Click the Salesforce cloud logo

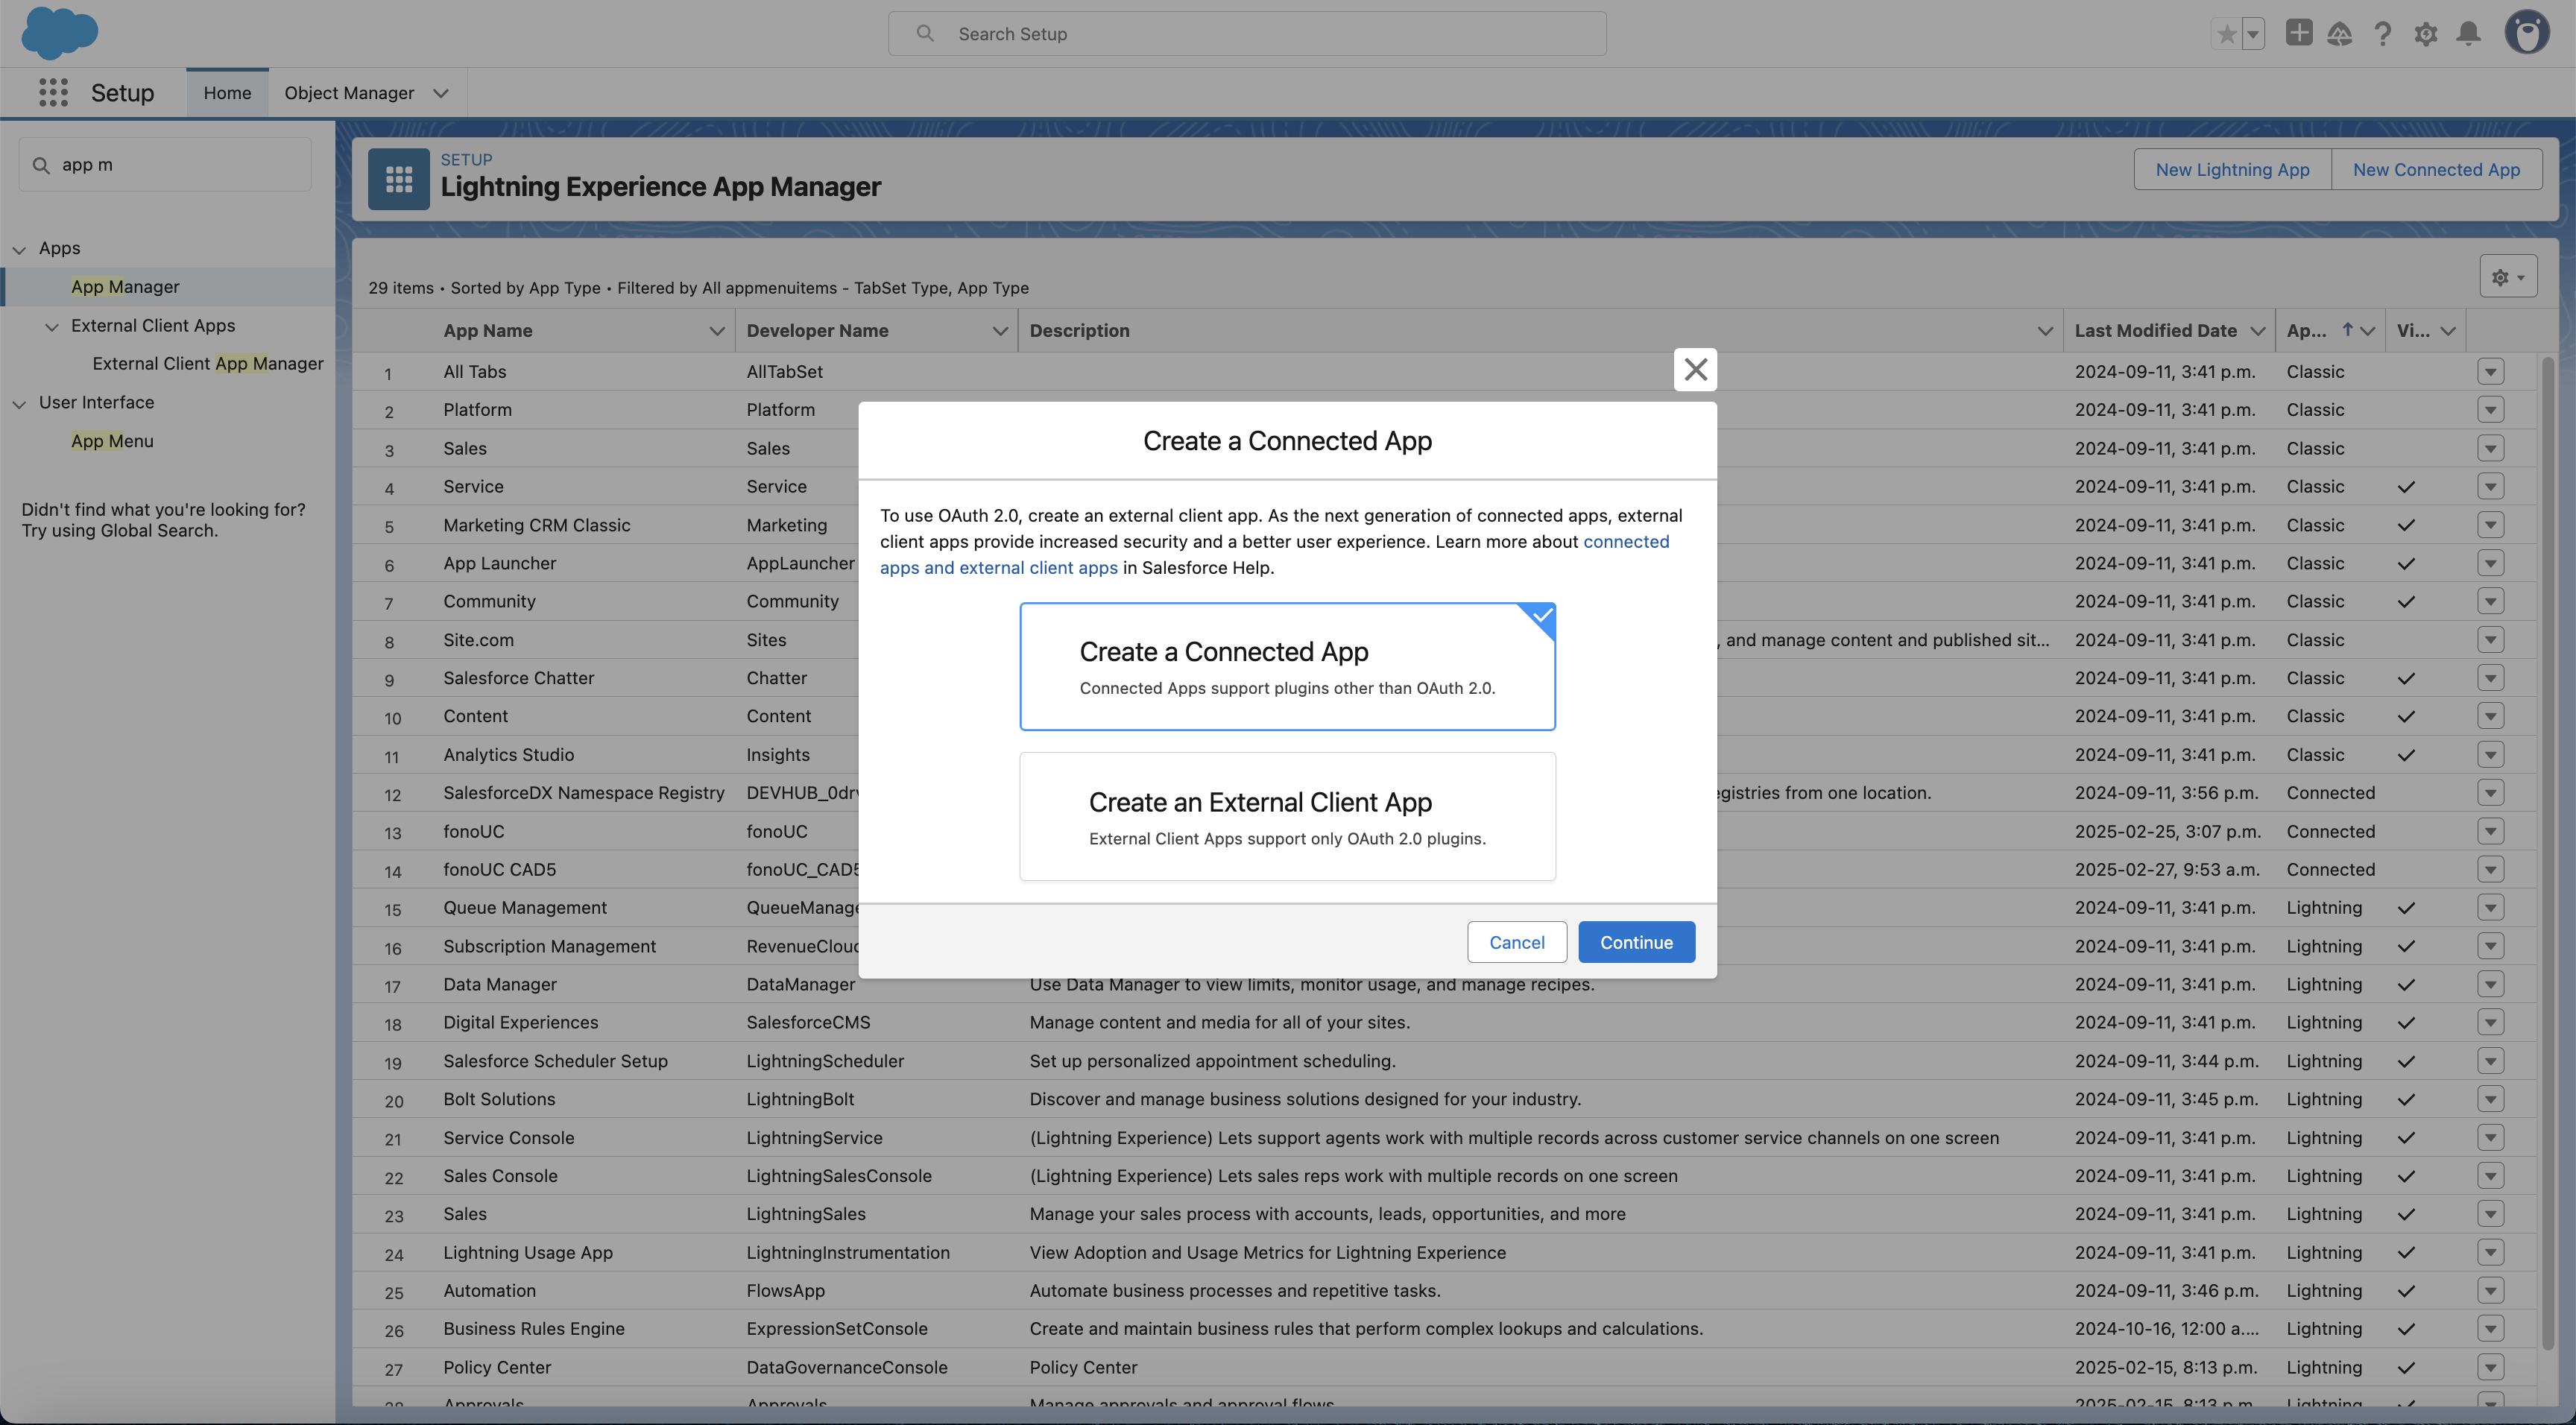point(59,33)
